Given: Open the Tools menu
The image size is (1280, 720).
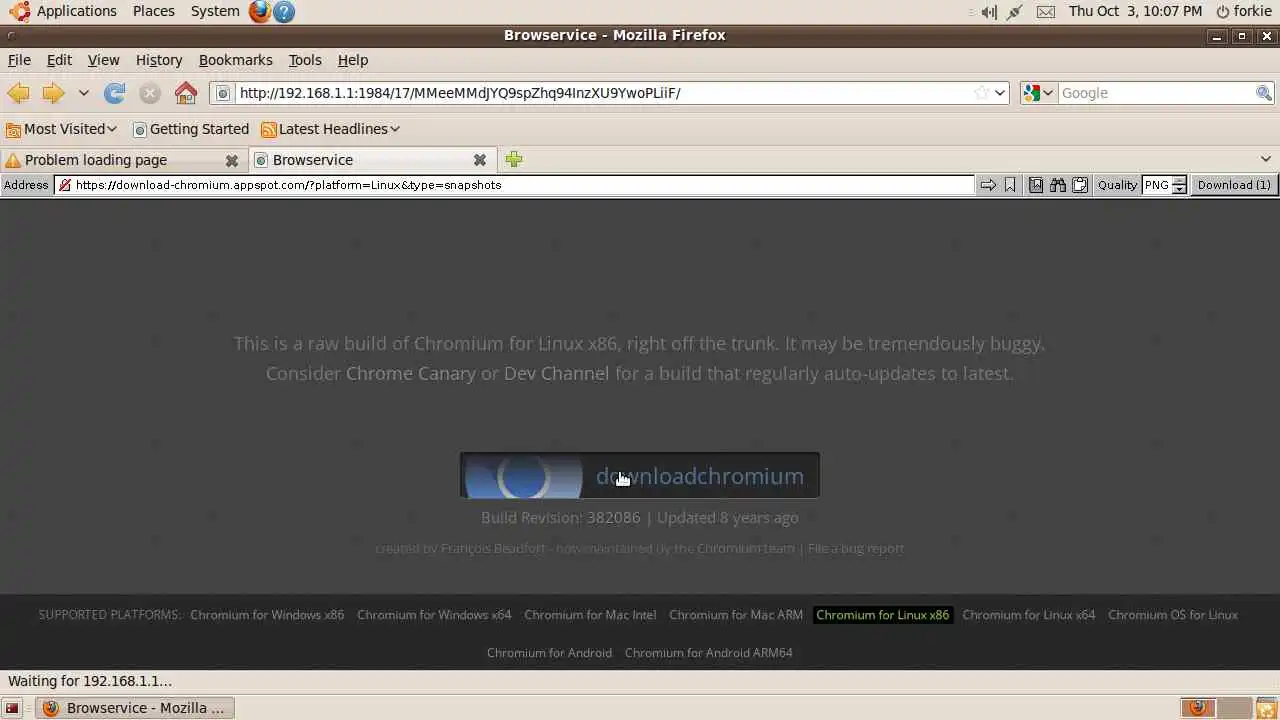Looking at the screenshot, I should [x=305, y=60].
